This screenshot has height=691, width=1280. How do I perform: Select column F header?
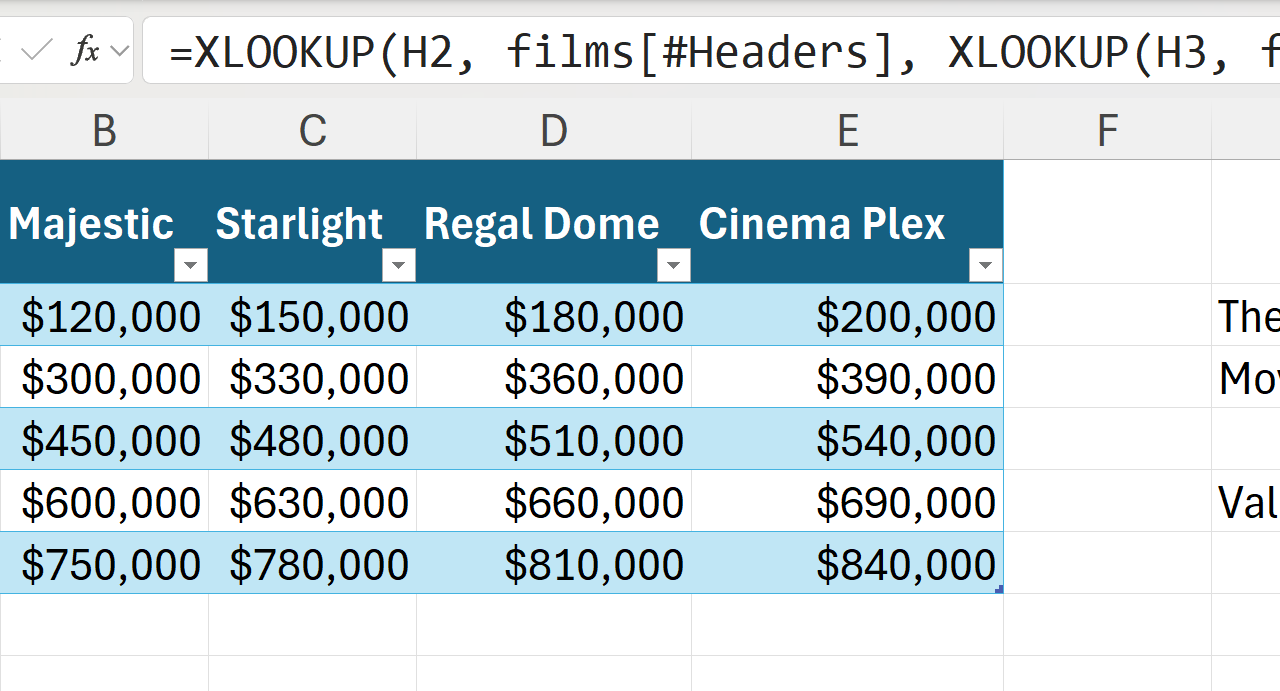point(1107,130)
